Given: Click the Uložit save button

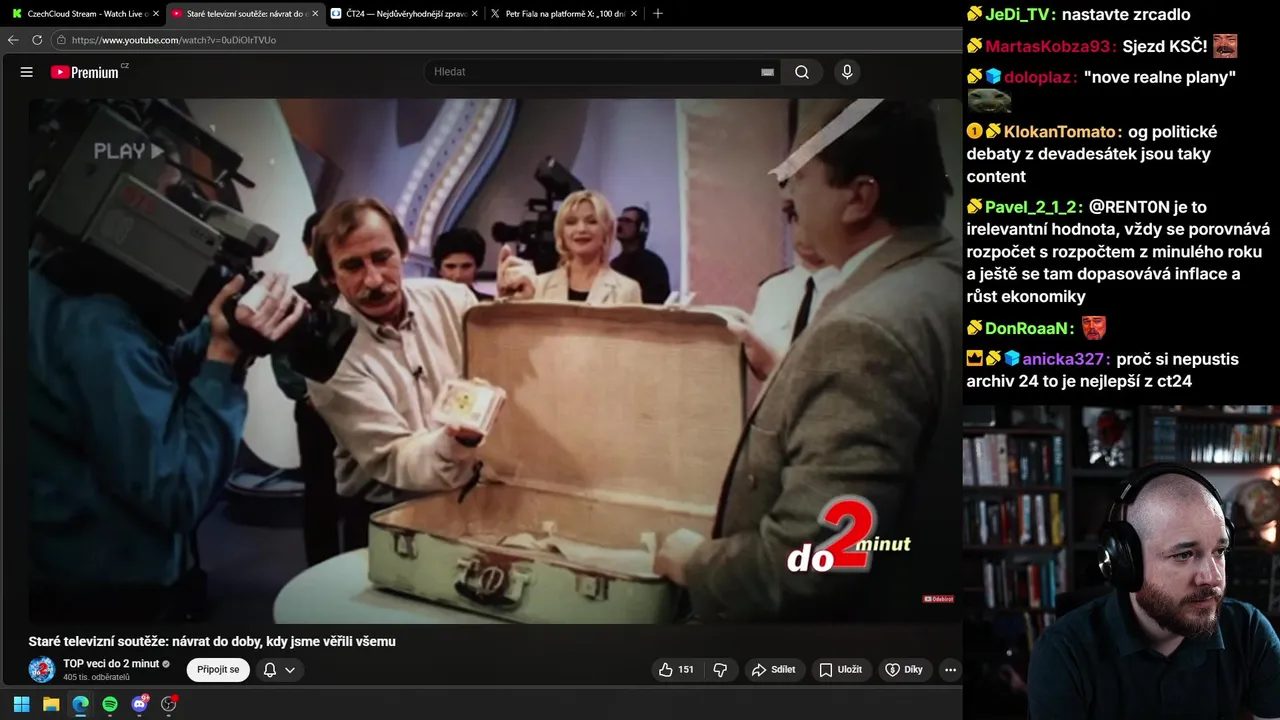Looking at the screenshot, I should [x=840, y=670].
